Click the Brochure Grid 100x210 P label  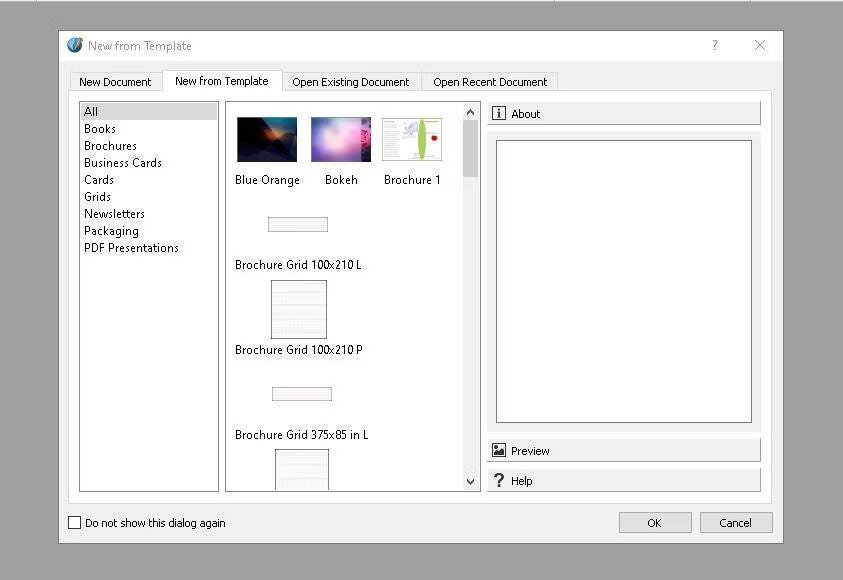click(x=299, y=350)
